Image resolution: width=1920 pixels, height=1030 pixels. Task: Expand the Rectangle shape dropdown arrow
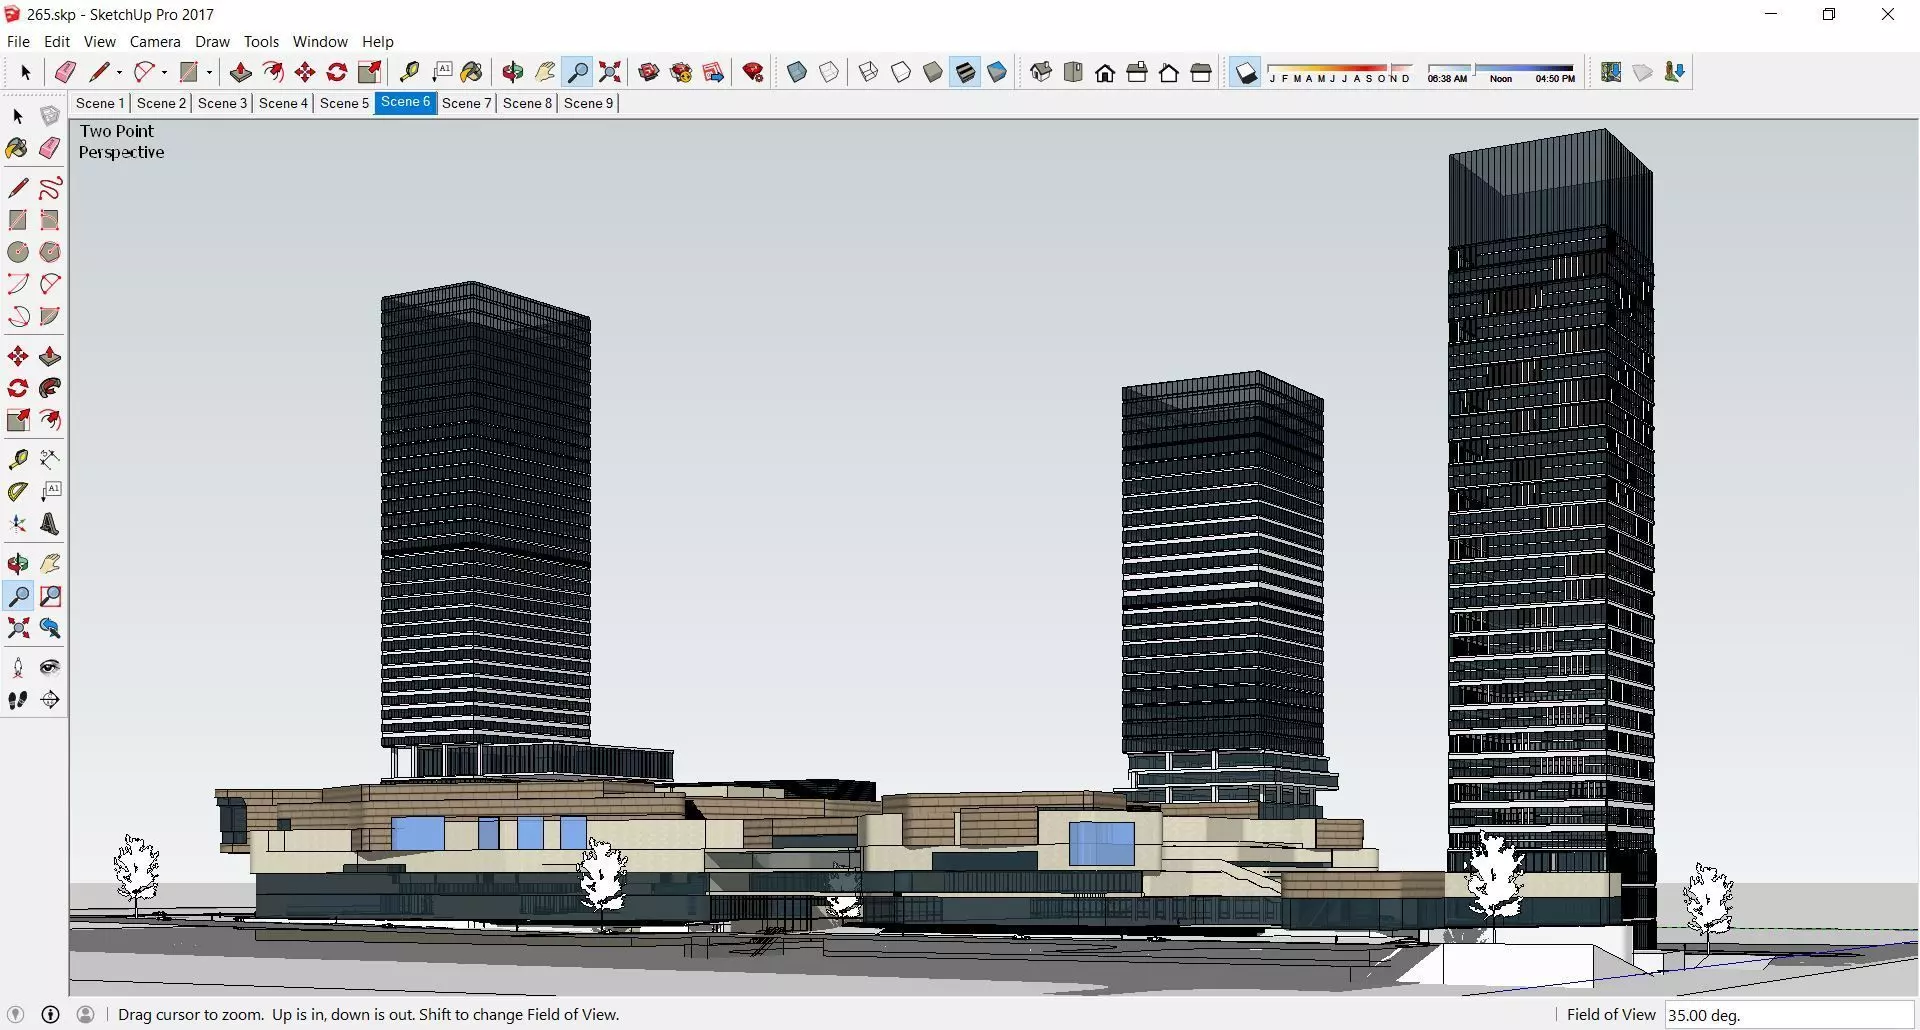(x=209, y=72)
